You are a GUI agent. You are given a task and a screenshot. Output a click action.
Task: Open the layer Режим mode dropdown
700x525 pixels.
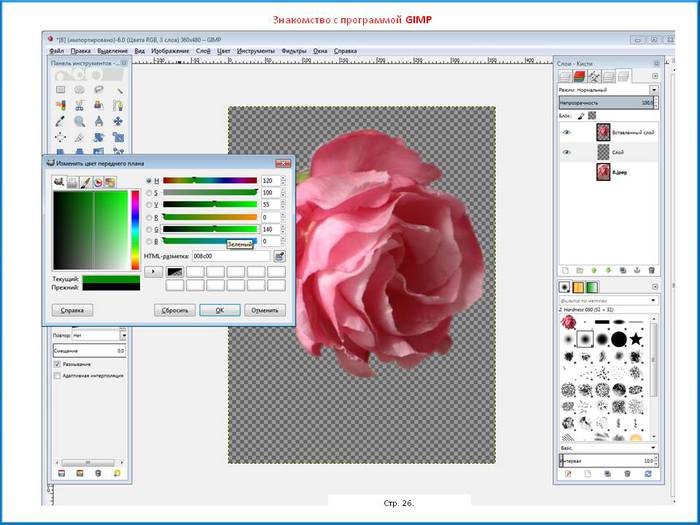coord(654,90)
